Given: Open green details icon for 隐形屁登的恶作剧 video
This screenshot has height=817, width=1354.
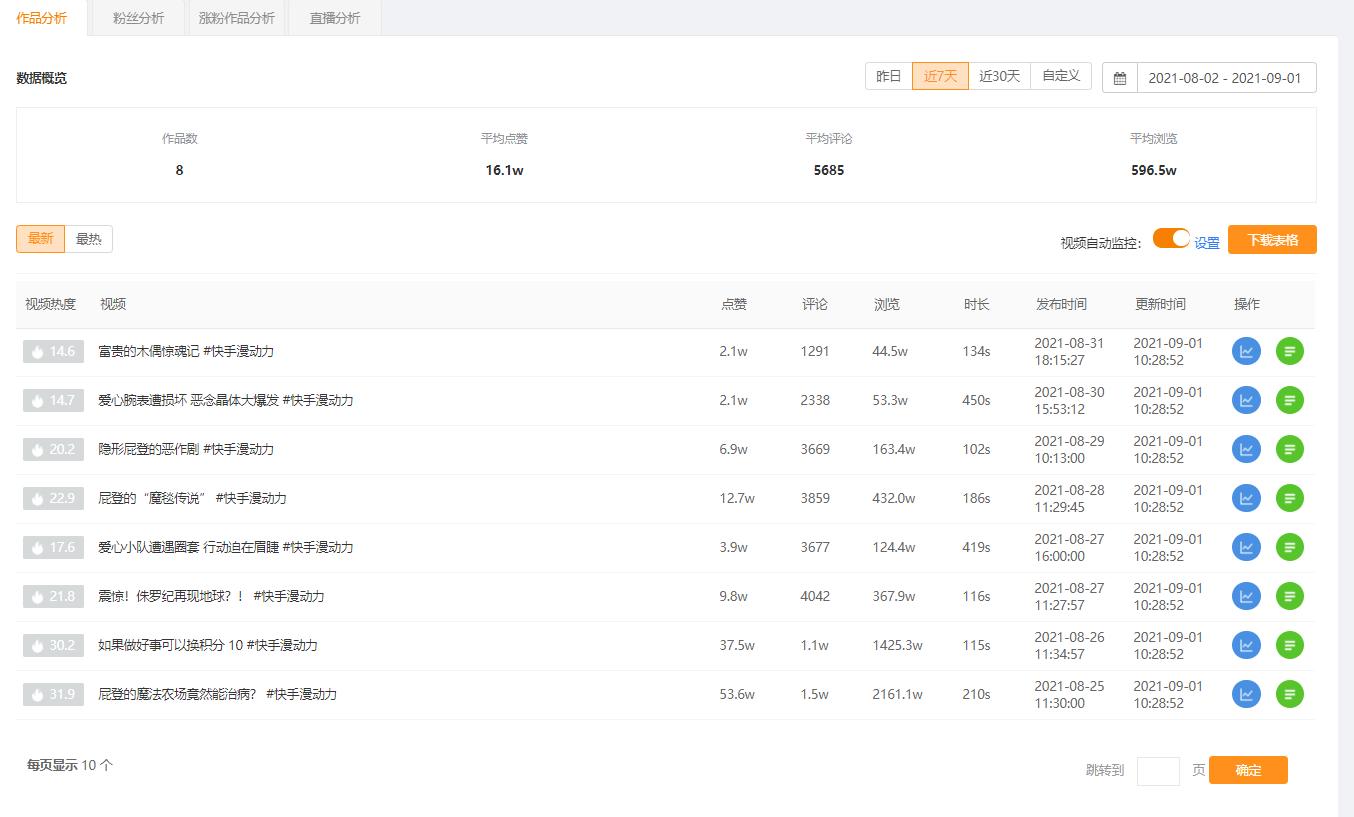Looking at the screenshot, I should 1290,449.
